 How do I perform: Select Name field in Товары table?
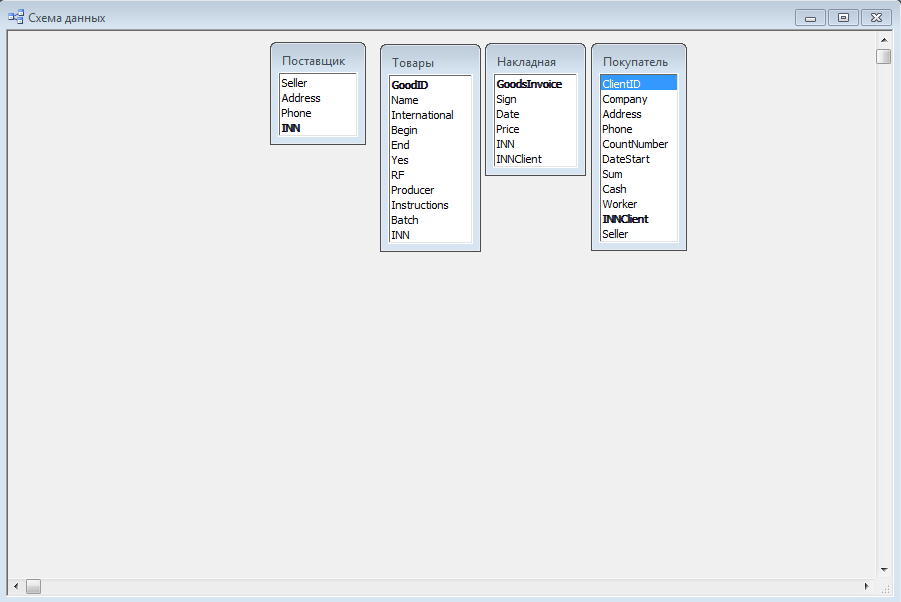pos(430,100)
